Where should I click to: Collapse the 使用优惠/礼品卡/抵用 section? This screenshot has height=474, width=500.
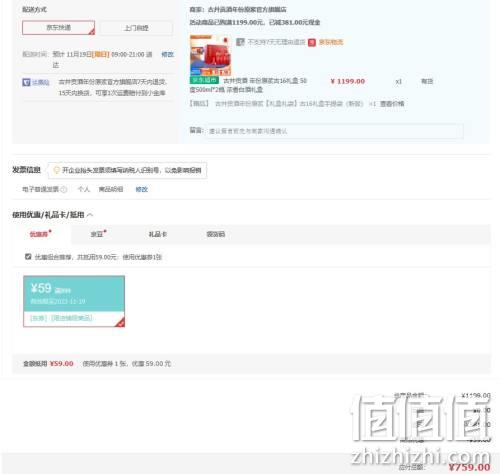point(90,215)
